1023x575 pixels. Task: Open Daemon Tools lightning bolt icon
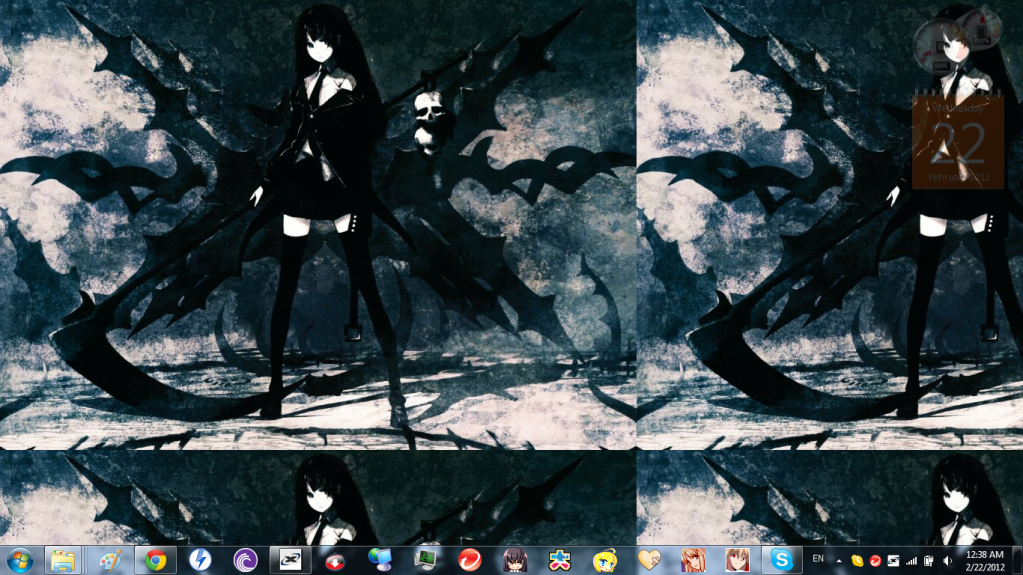click(x=200, y=560)
